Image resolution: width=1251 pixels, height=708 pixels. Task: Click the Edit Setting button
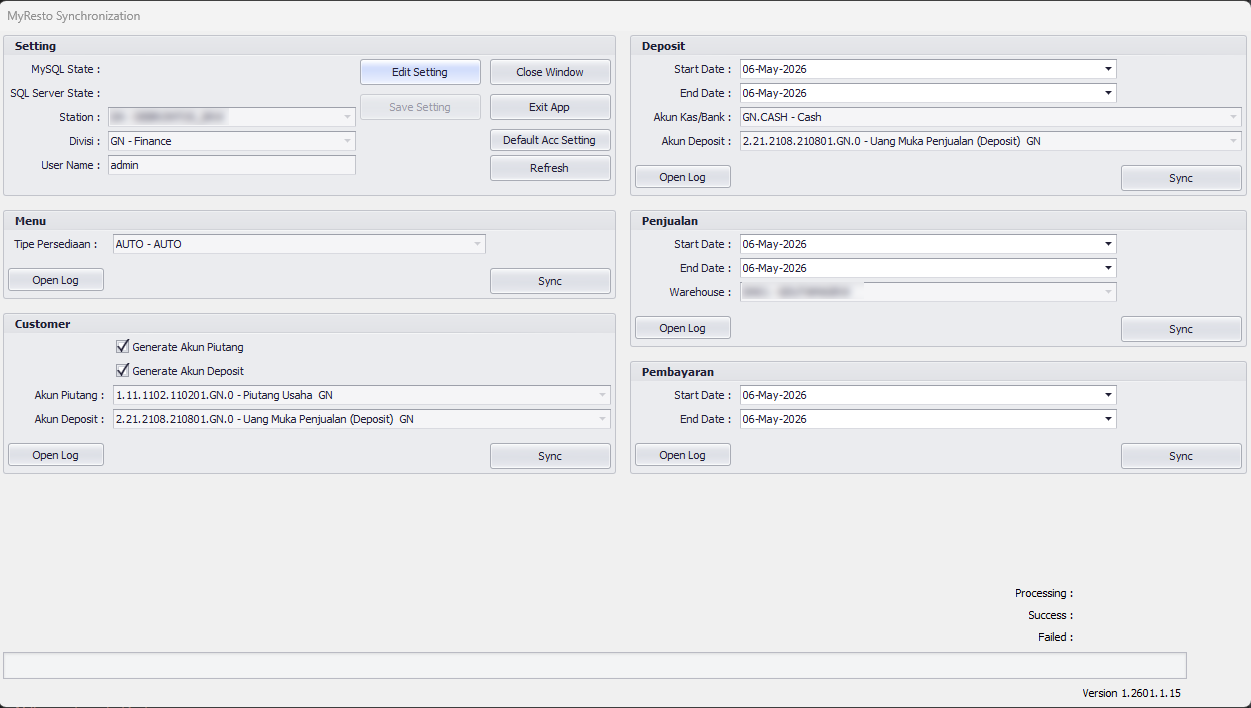click(x=420, y=72)
